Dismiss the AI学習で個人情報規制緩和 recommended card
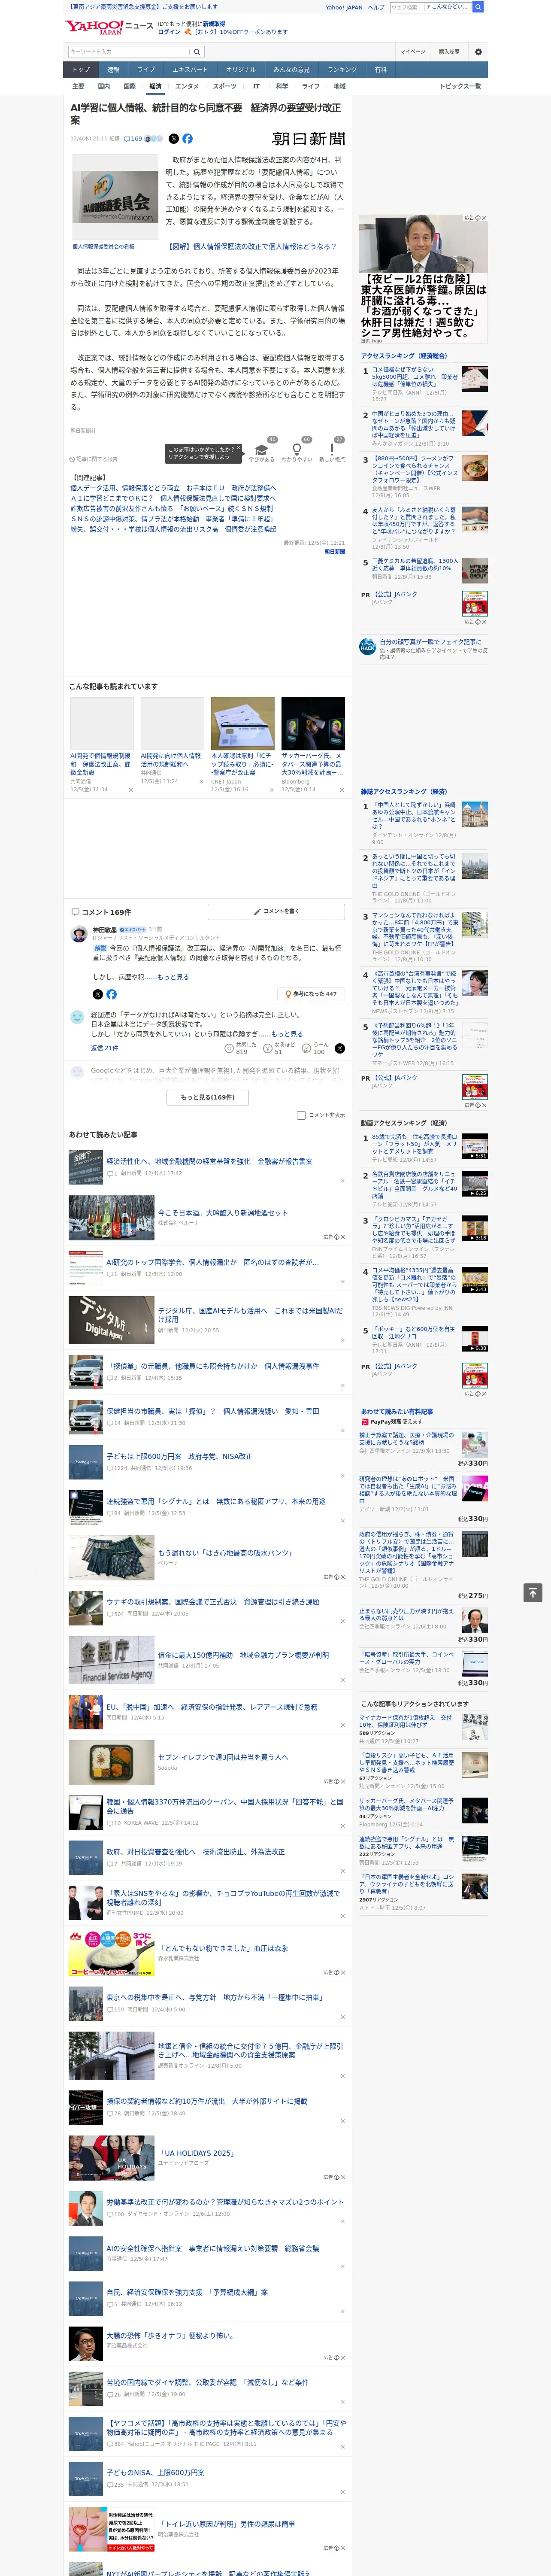551x2576 pixels. coord(131,790)
